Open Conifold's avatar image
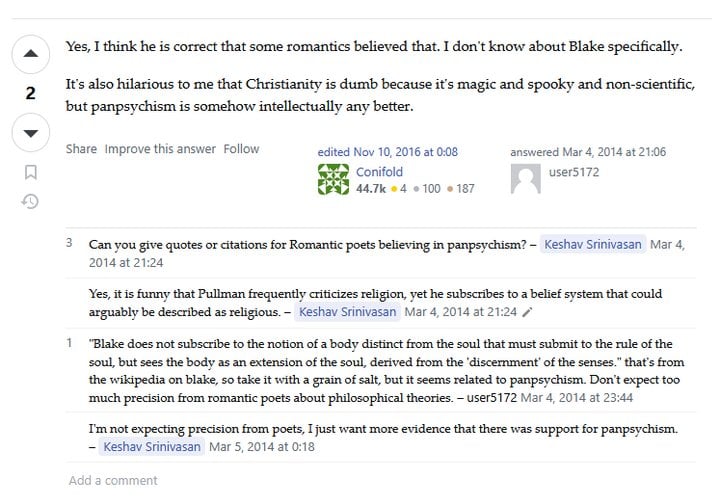The height and width of the screenshot is (504, 720). (x=333, y=179)
